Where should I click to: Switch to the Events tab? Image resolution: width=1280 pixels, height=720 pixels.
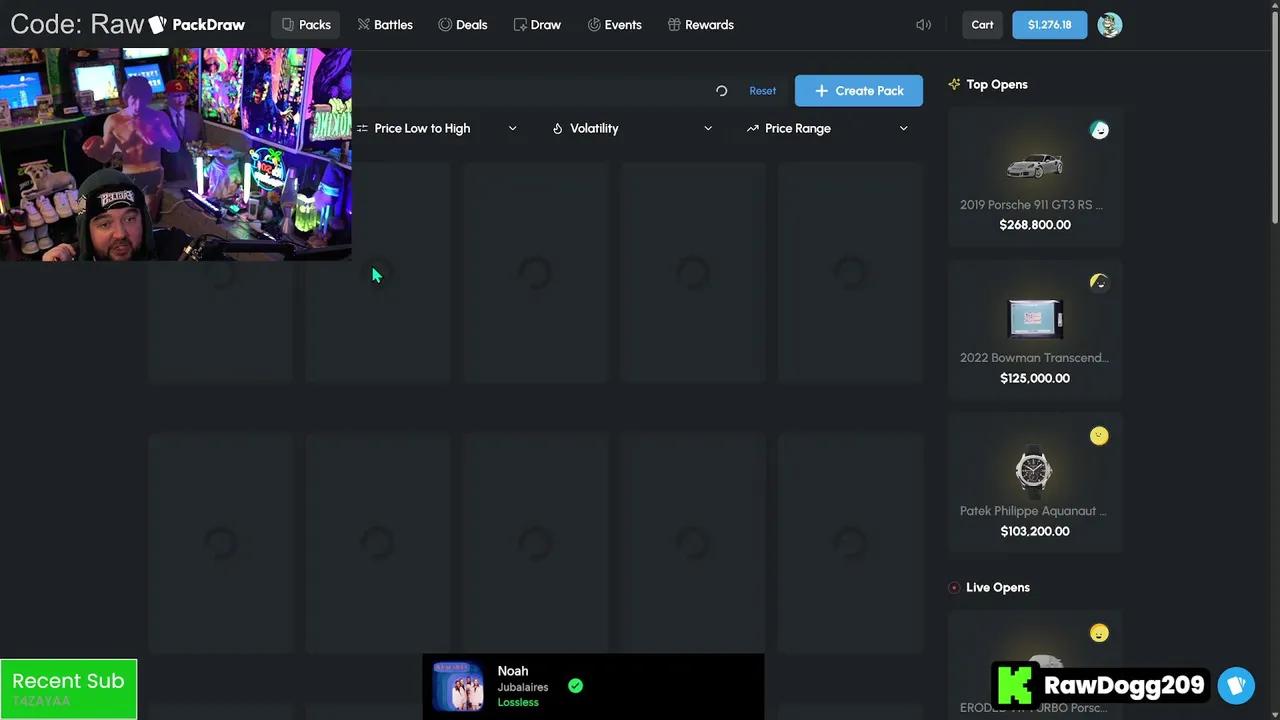click(x=614, y=25)
